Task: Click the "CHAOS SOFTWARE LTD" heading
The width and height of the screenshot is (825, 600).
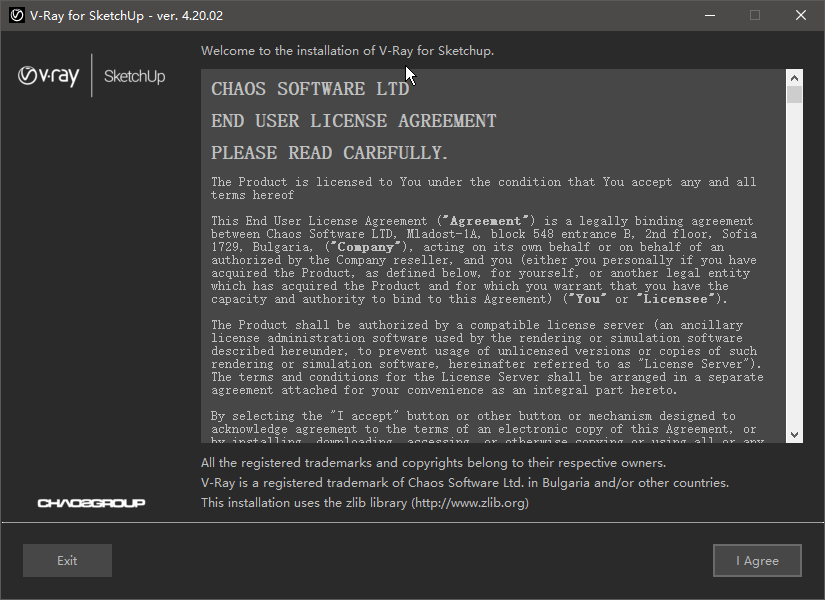Action: click(x=310, y=89)
